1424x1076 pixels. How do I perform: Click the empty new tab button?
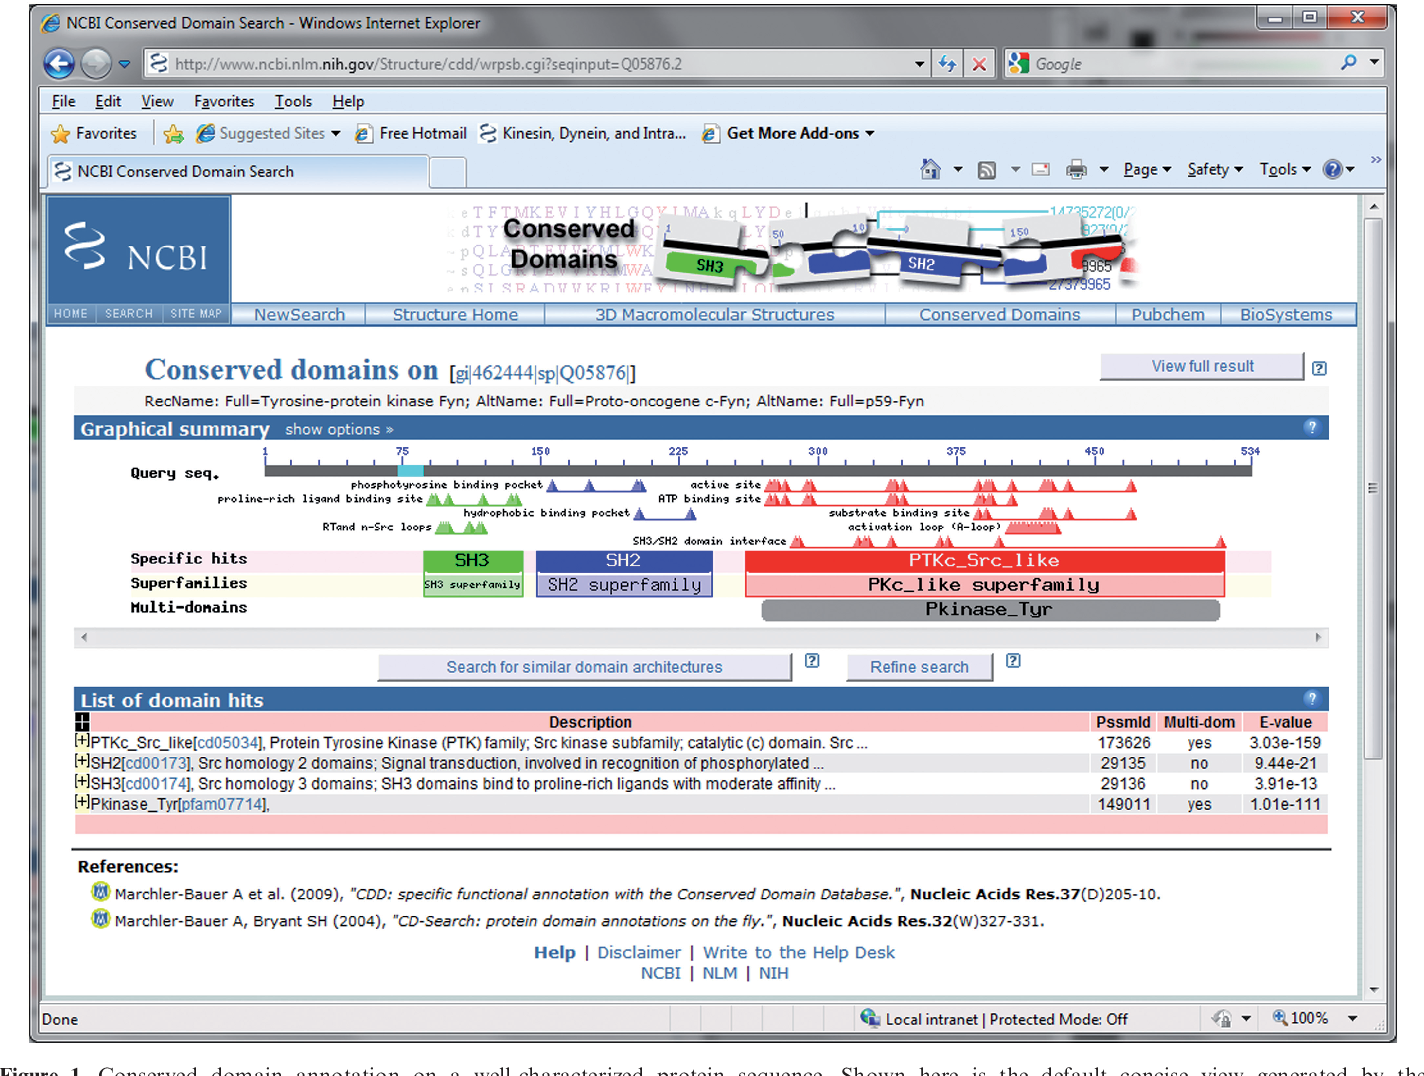coord(448,173)
